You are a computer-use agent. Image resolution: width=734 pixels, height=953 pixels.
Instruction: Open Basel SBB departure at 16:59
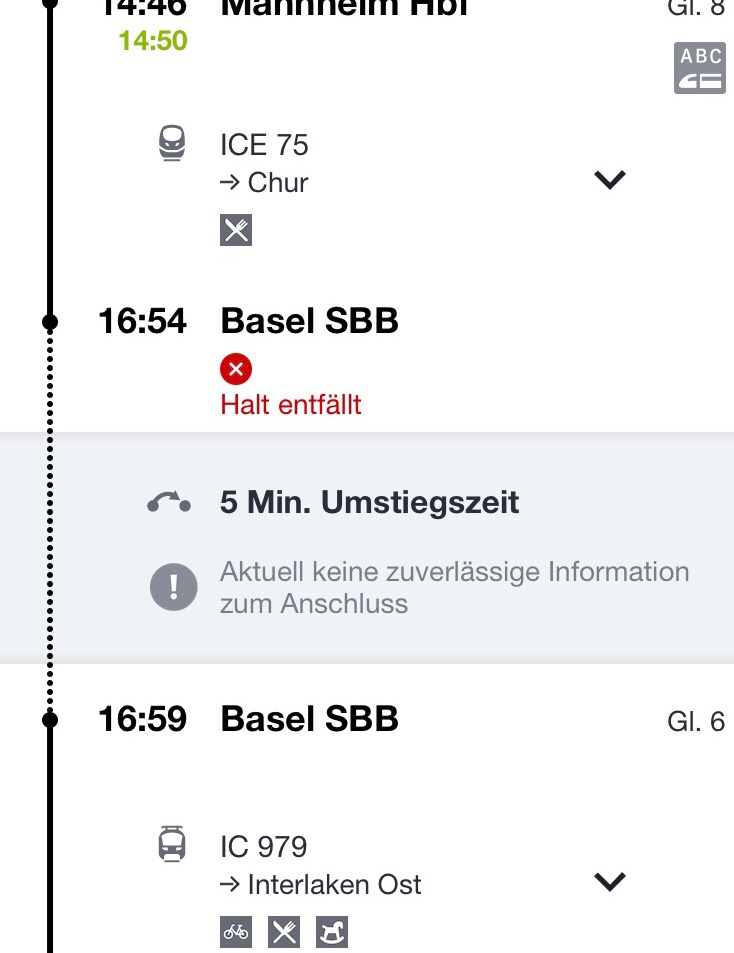point(309,719)
